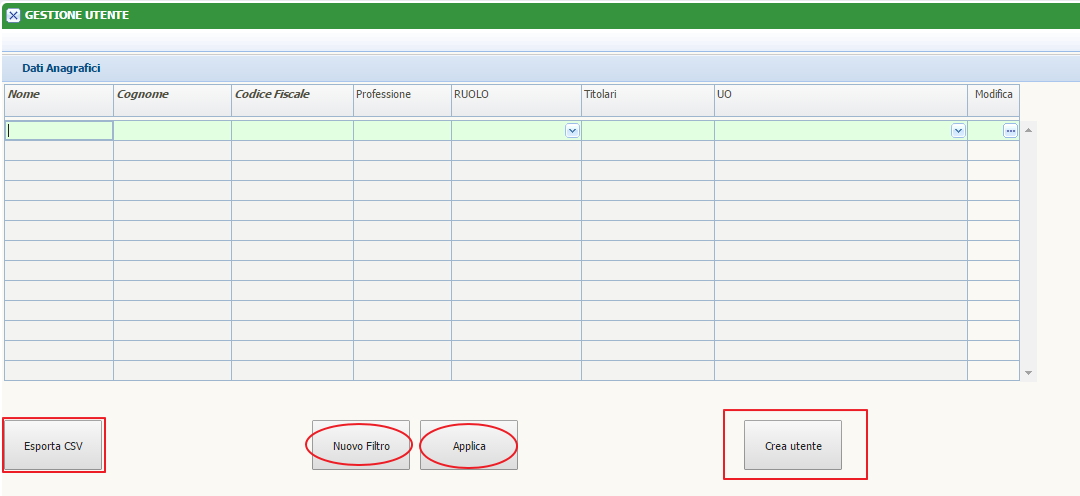Close the Gestione Utente window icon

point(13,15)
